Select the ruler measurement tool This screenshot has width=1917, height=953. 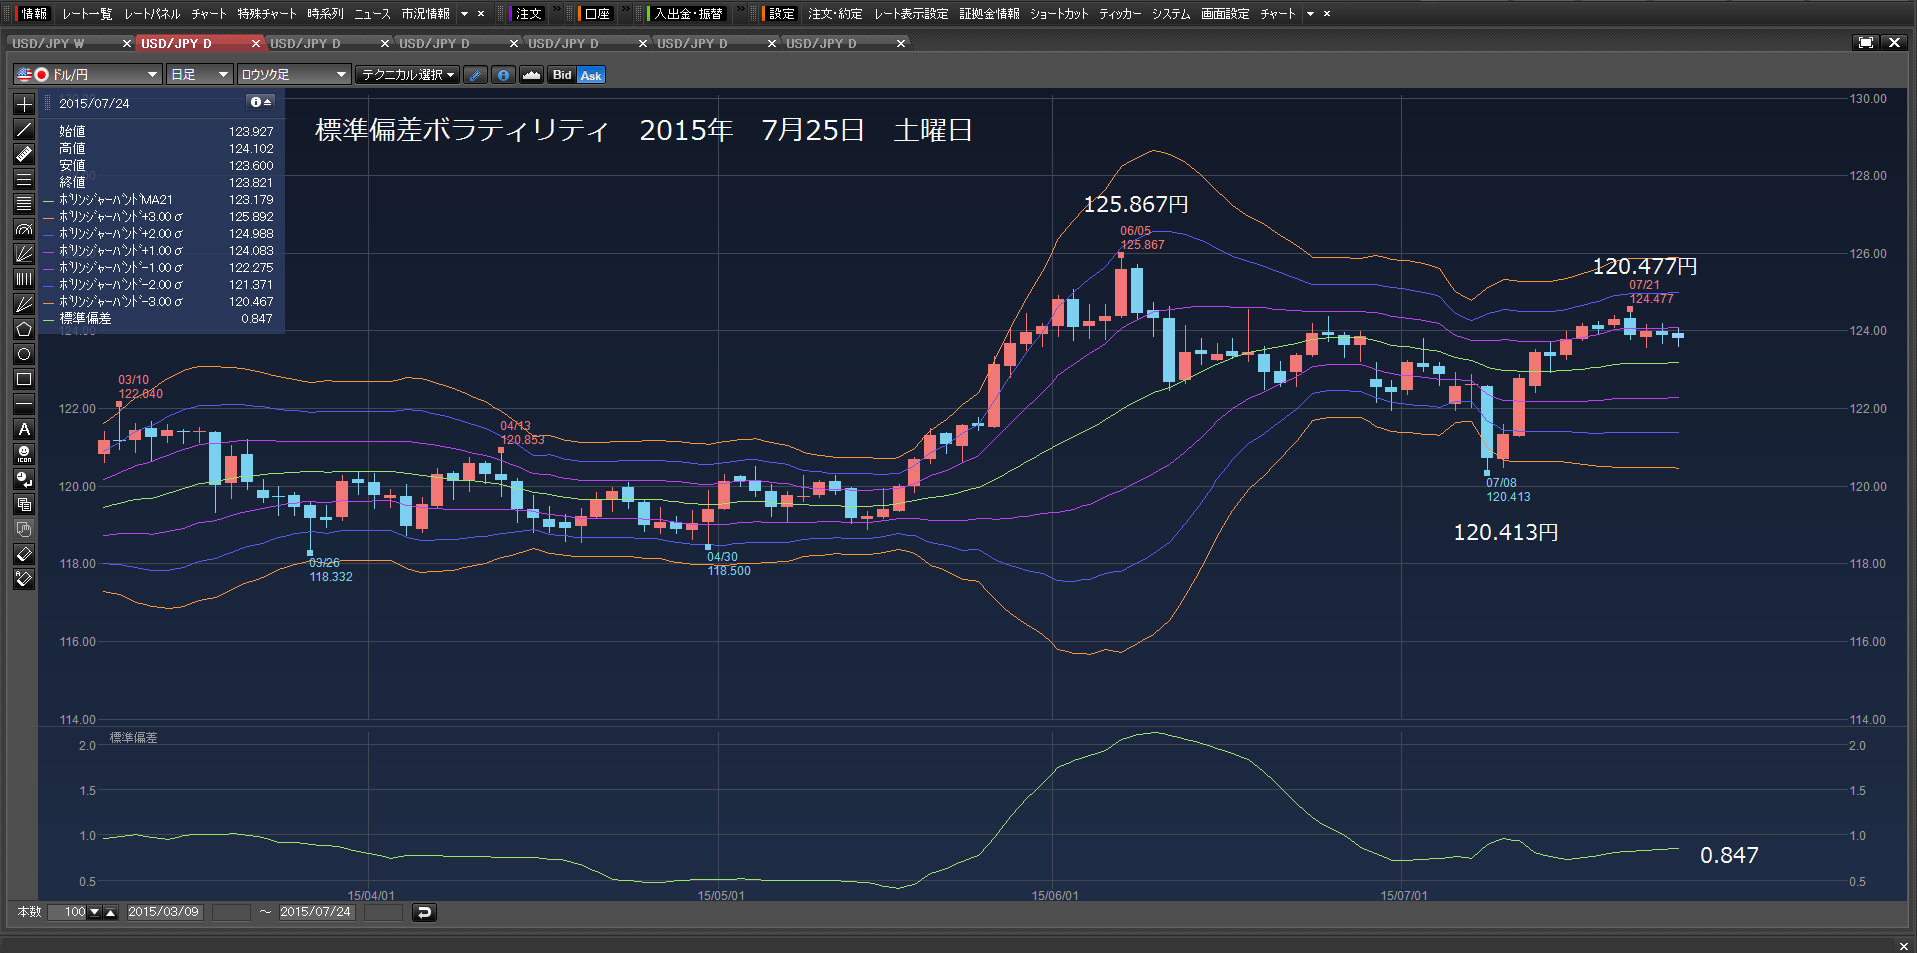(x=24, y=154)
